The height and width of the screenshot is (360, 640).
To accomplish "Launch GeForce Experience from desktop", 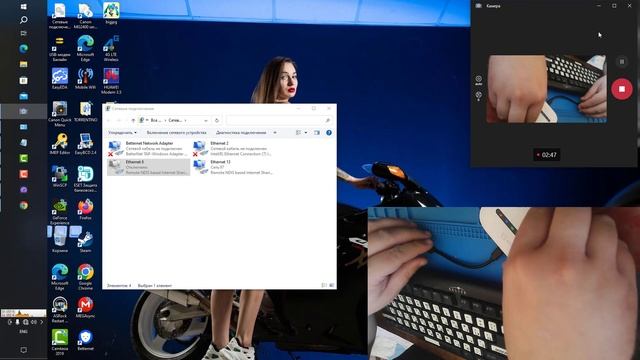I will tap(60, 212).
